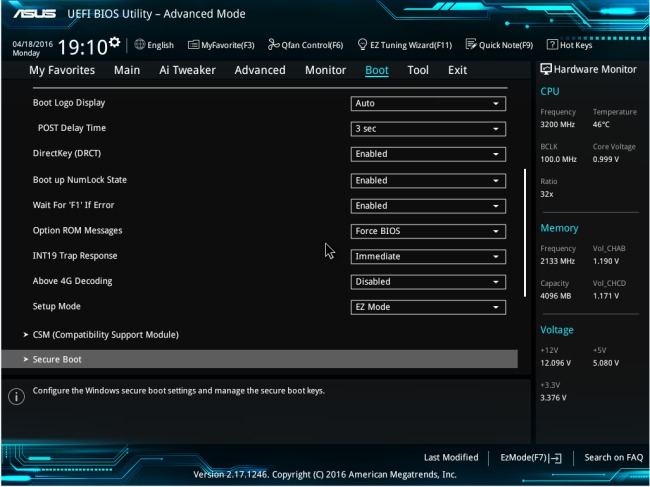Screen dimensions: 650x487
Task: Click memory capacity value 4096 MB
Action: coord(555,296)
